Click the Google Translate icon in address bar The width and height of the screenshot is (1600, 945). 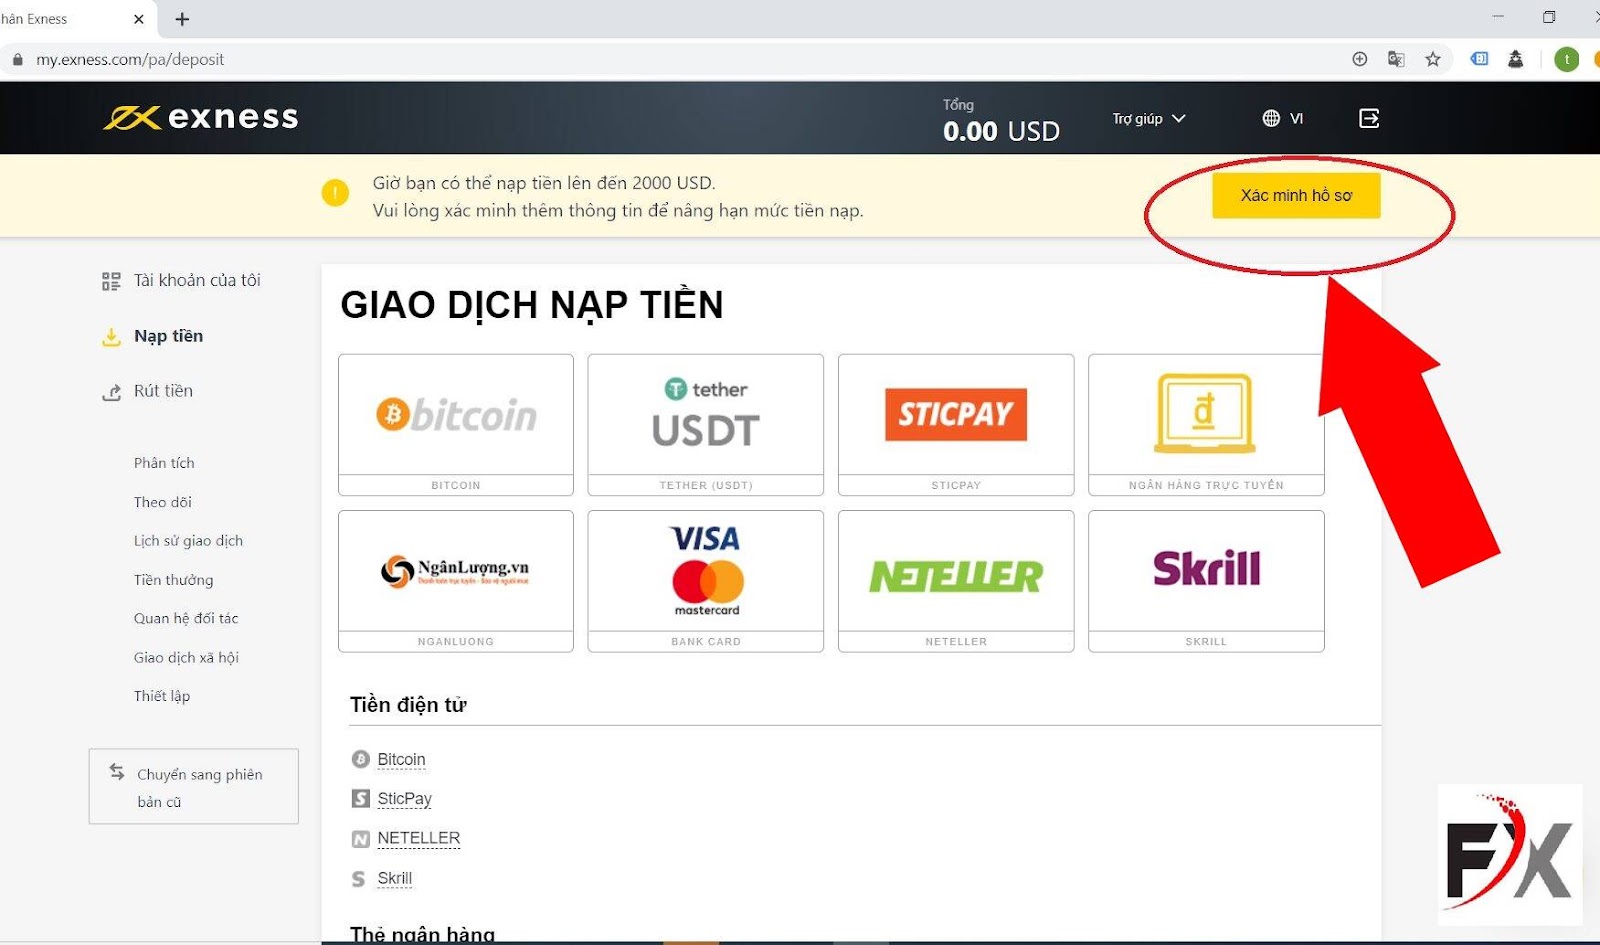(x=1396, y=59)
